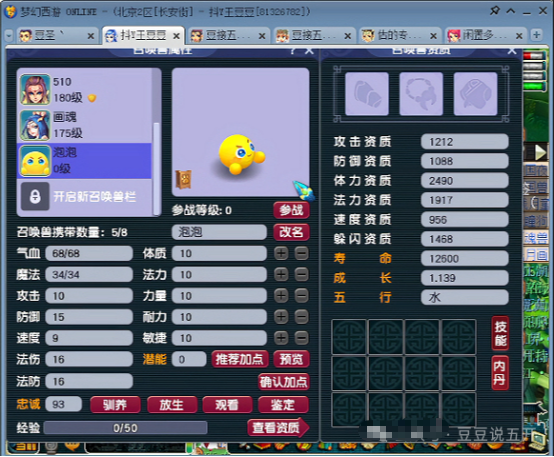The width and height of the screenshot is (554, 457).
Task: Increase 耐力 attribute point
Action: tap(281, 317)
